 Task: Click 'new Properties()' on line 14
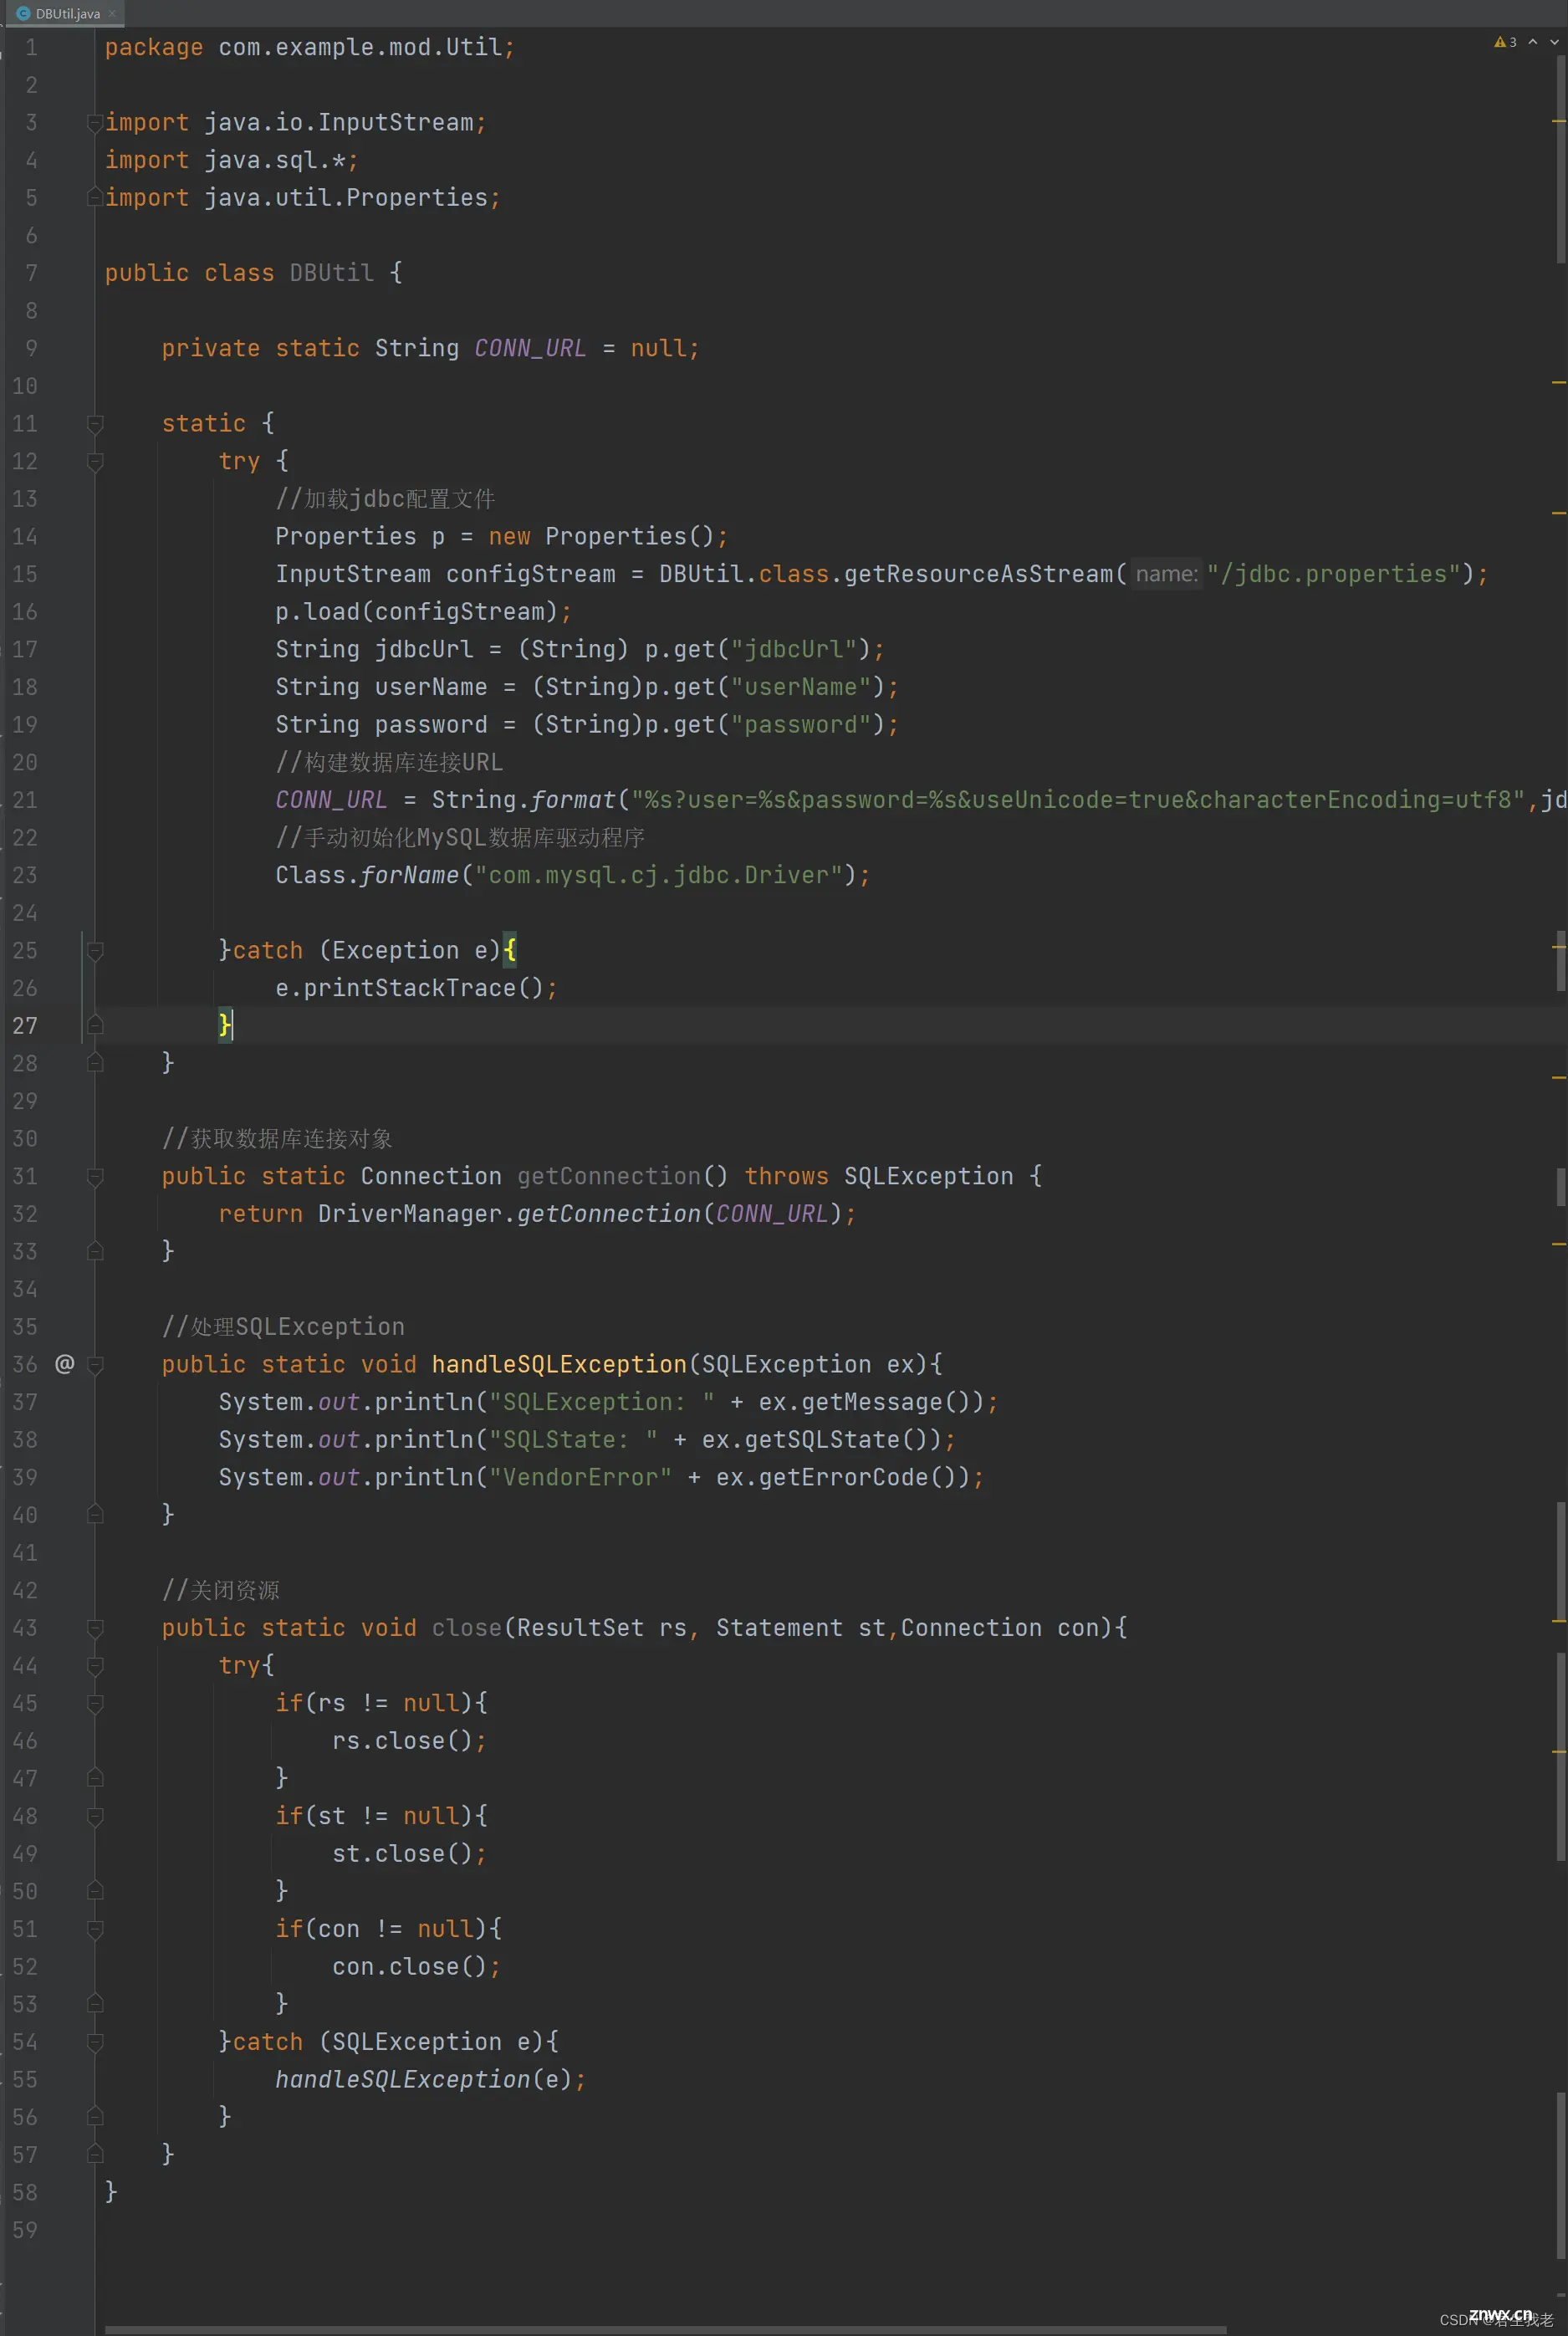coord(601,536)
